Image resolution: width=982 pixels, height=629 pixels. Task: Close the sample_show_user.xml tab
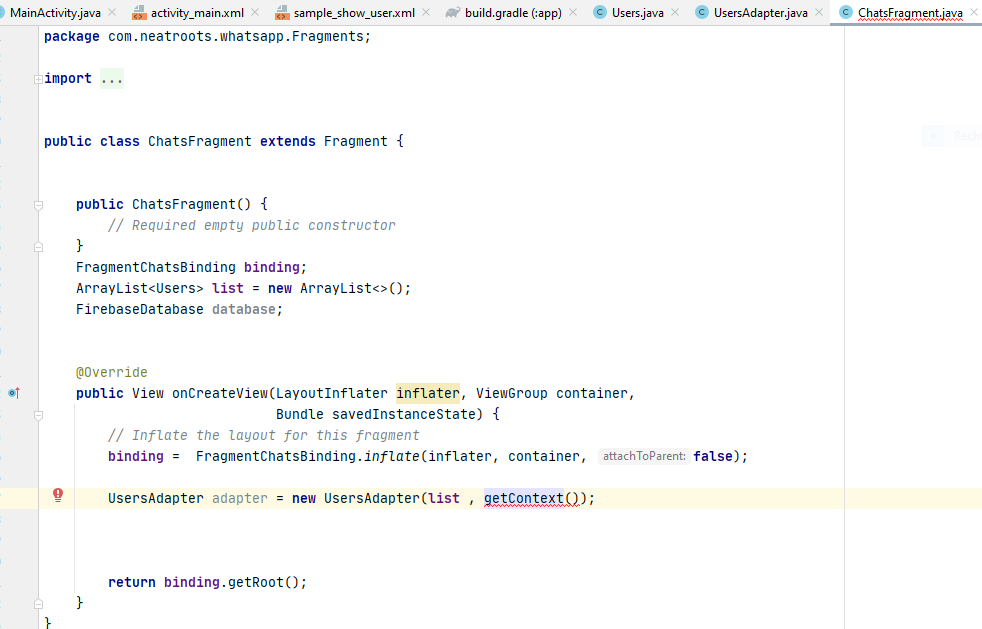click(x=426, y=12)
